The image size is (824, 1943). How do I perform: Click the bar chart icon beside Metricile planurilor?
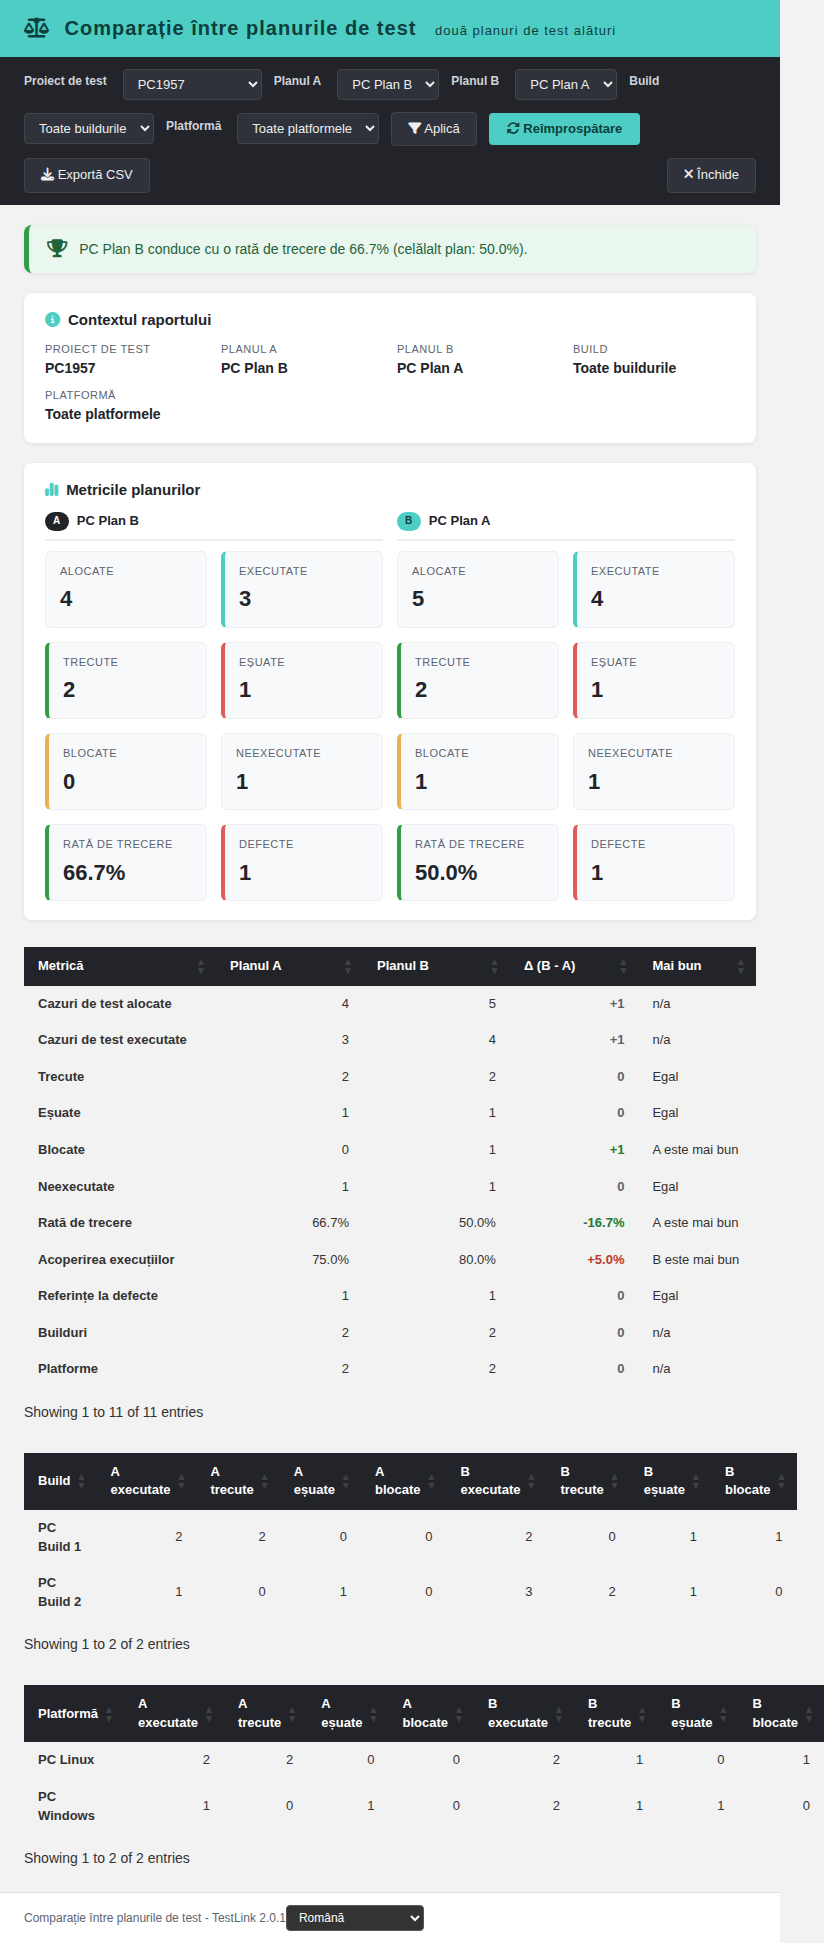coord(52,490)
